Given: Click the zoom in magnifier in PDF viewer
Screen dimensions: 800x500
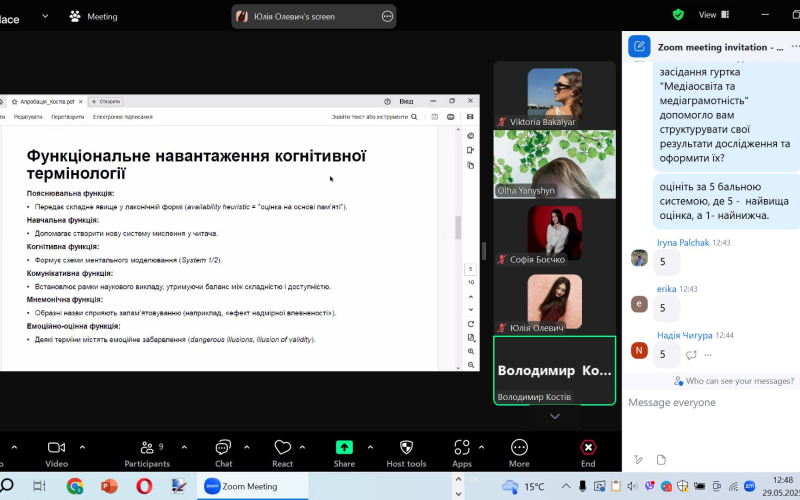Looking at the screenshot, I should pos(470,352).
